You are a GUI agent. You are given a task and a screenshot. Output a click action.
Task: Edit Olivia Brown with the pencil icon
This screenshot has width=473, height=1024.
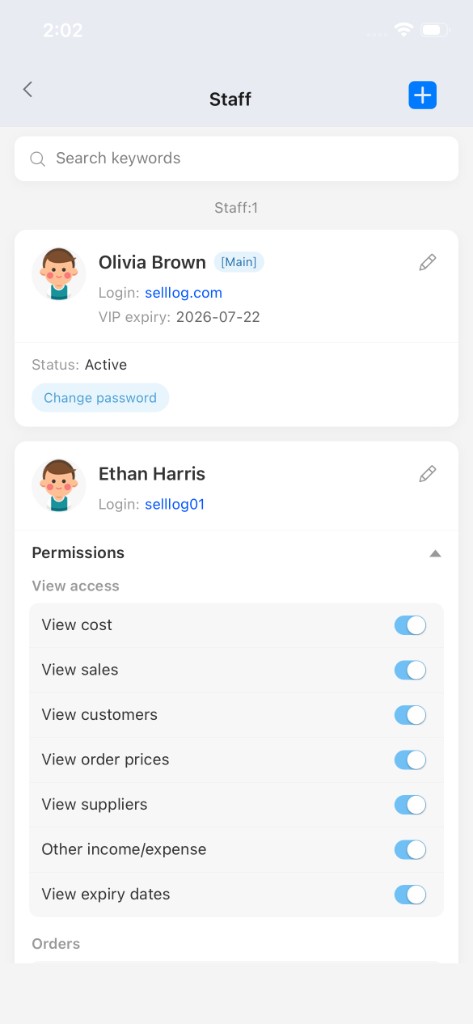(x=427, y=263)
